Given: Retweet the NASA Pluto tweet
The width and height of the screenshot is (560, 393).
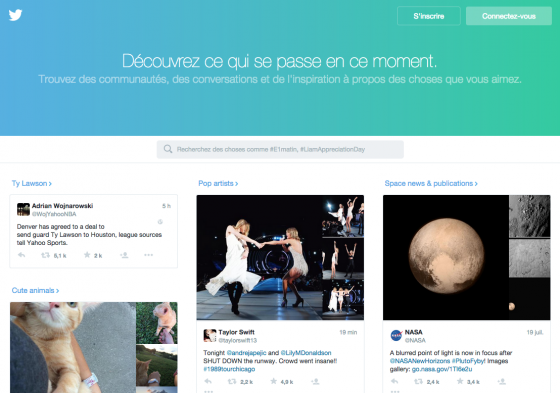Looking at the screenshot, I should click(x=419, y=382).
